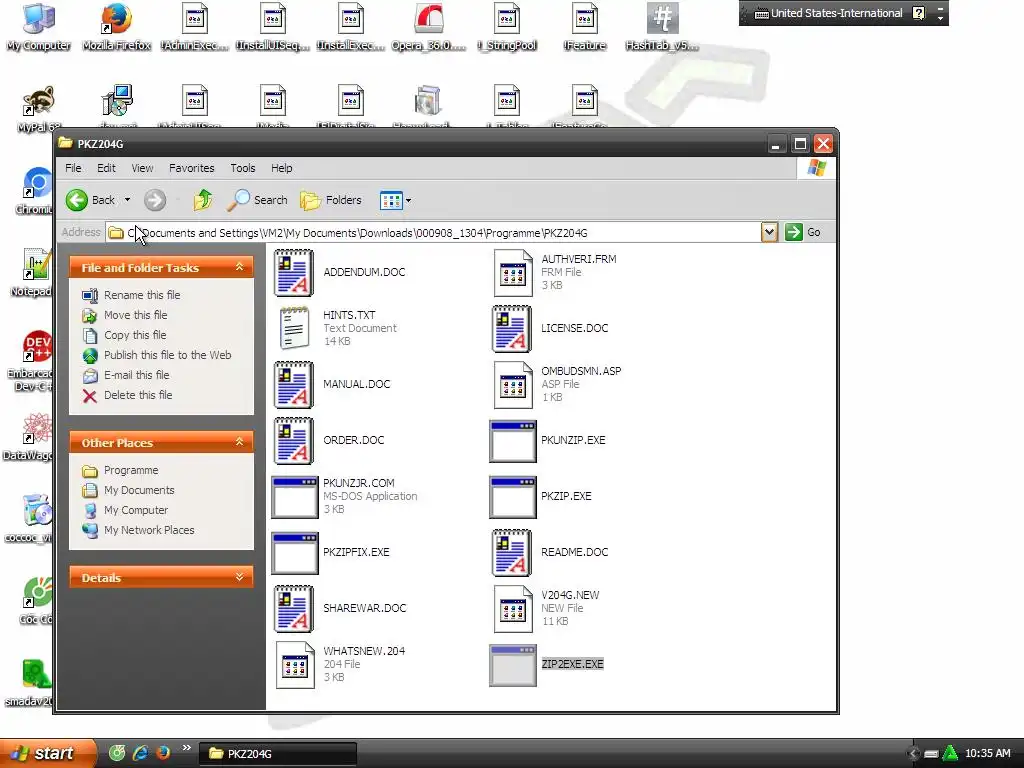The image size is (1024, 768).
Task: Select the README.DOC file icon
Action: click(511, 552)
